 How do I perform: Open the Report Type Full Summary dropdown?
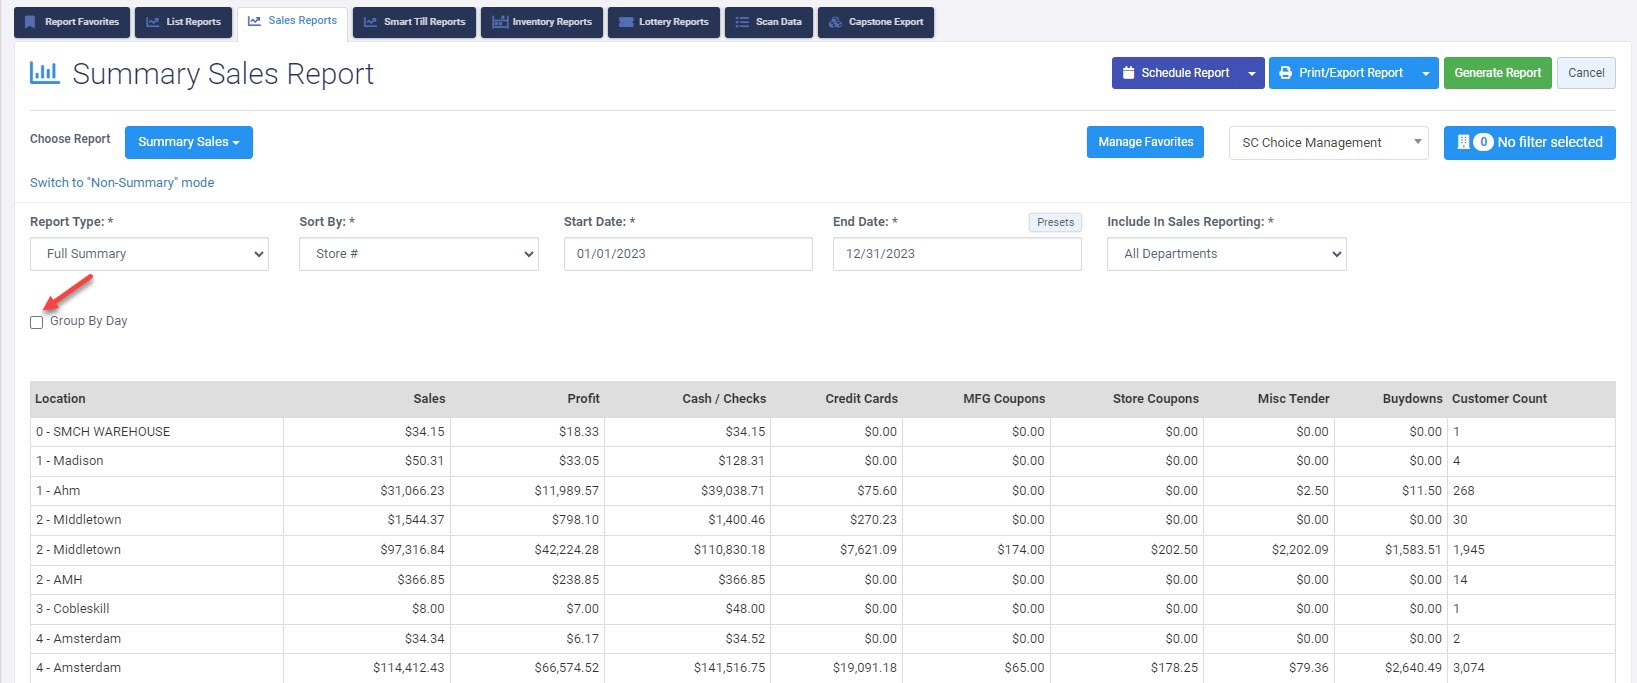click(x=149, y=254)
